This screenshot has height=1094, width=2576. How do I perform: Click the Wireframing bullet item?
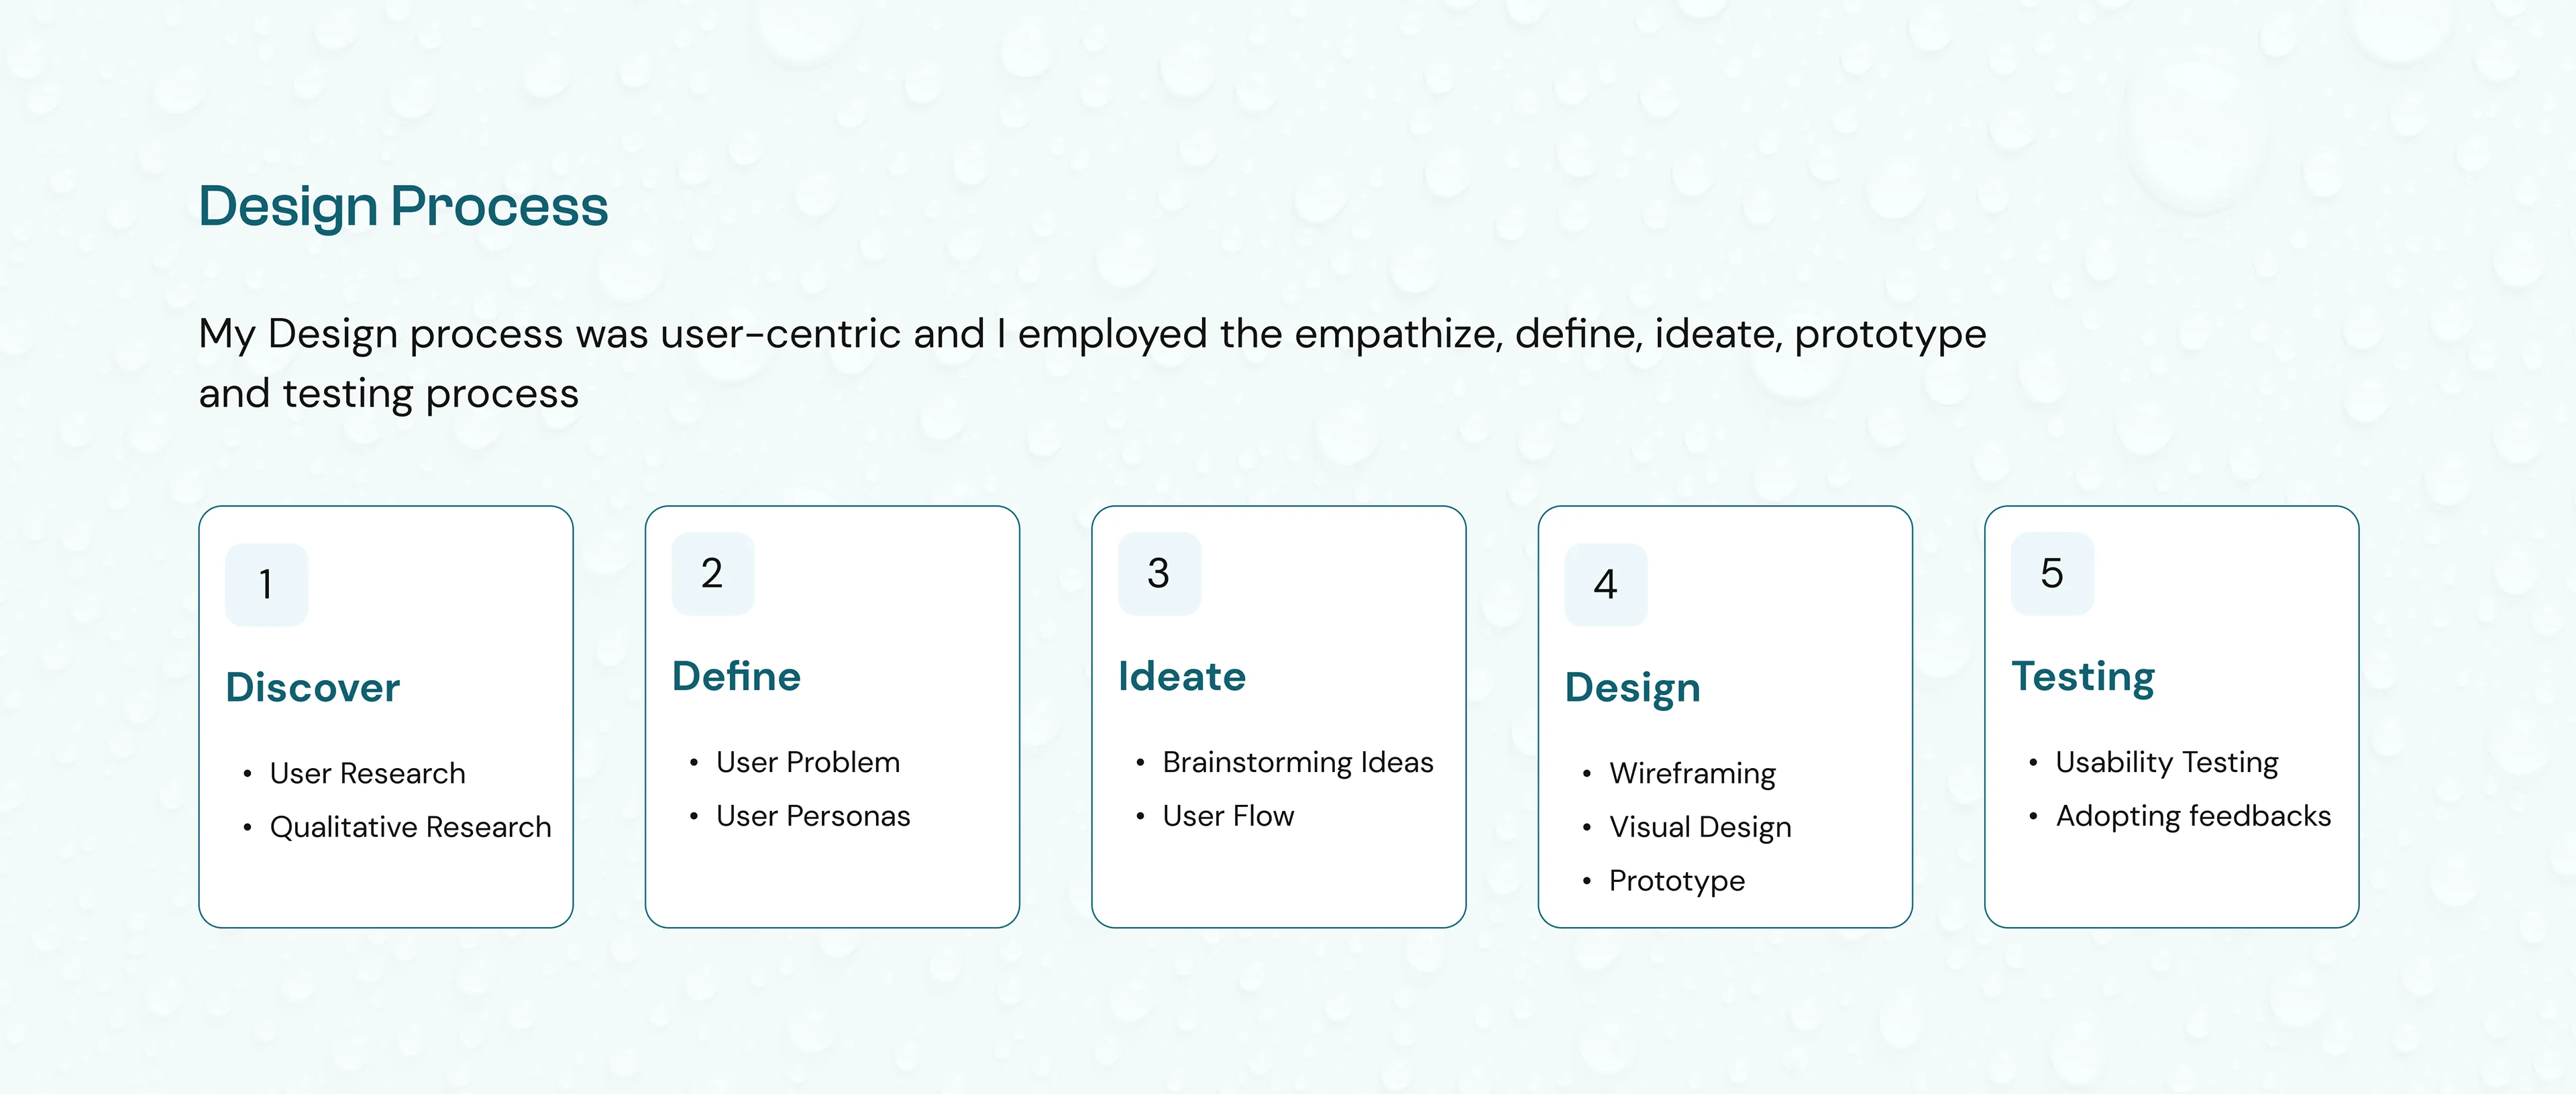pyautogui.click(x=1692, y=773)
